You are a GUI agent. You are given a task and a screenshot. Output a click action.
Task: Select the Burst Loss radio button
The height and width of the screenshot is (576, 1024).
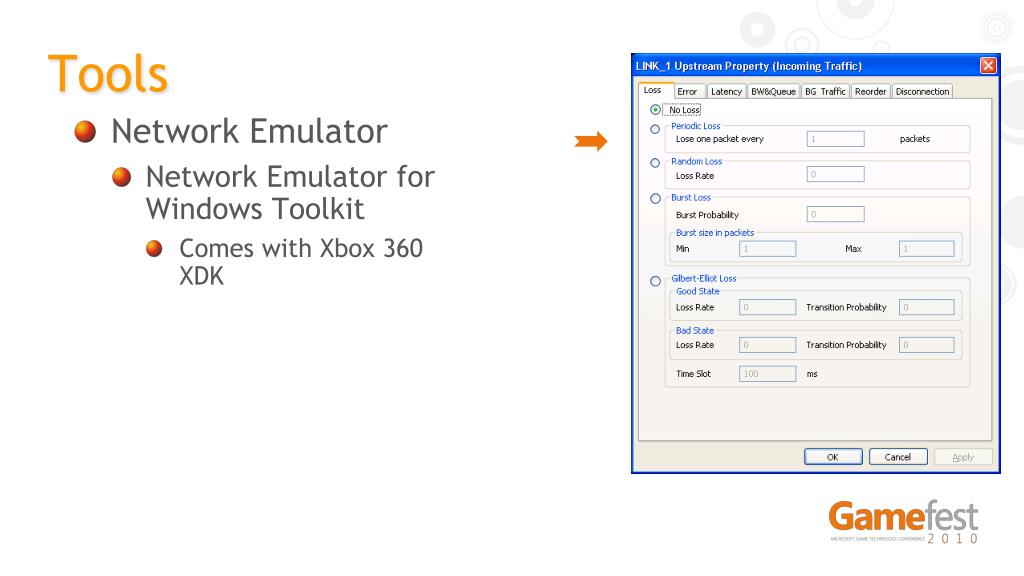tap(655, 199)
